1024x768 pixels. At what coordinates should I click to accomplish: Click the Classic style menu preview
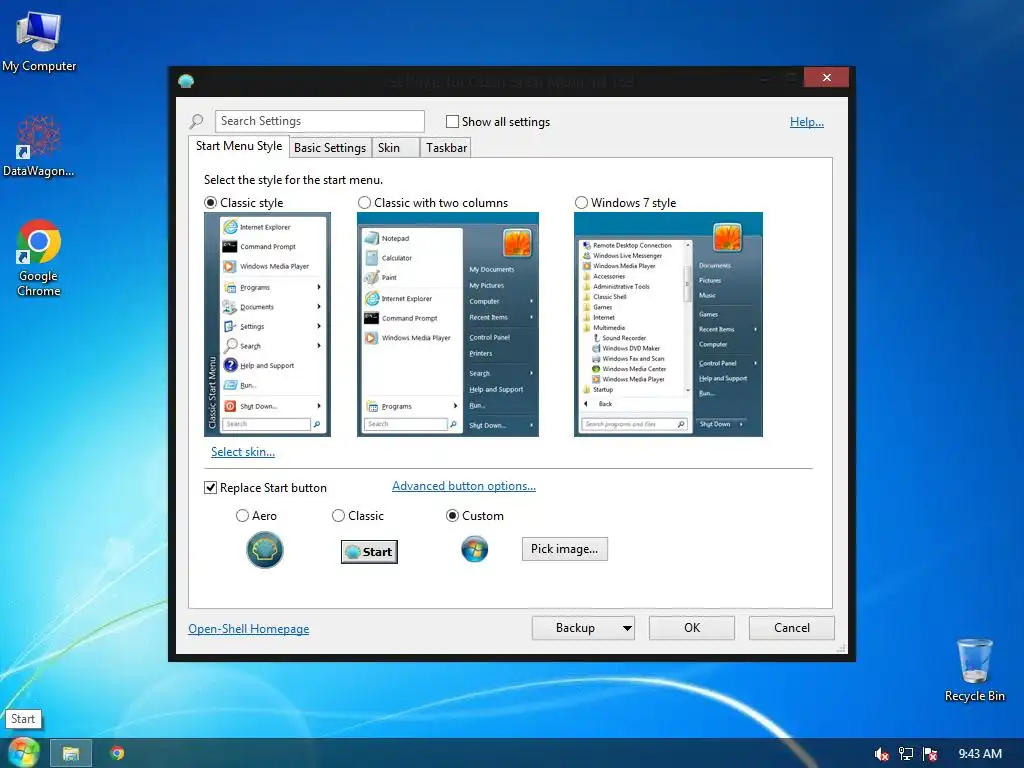point(267,325)
